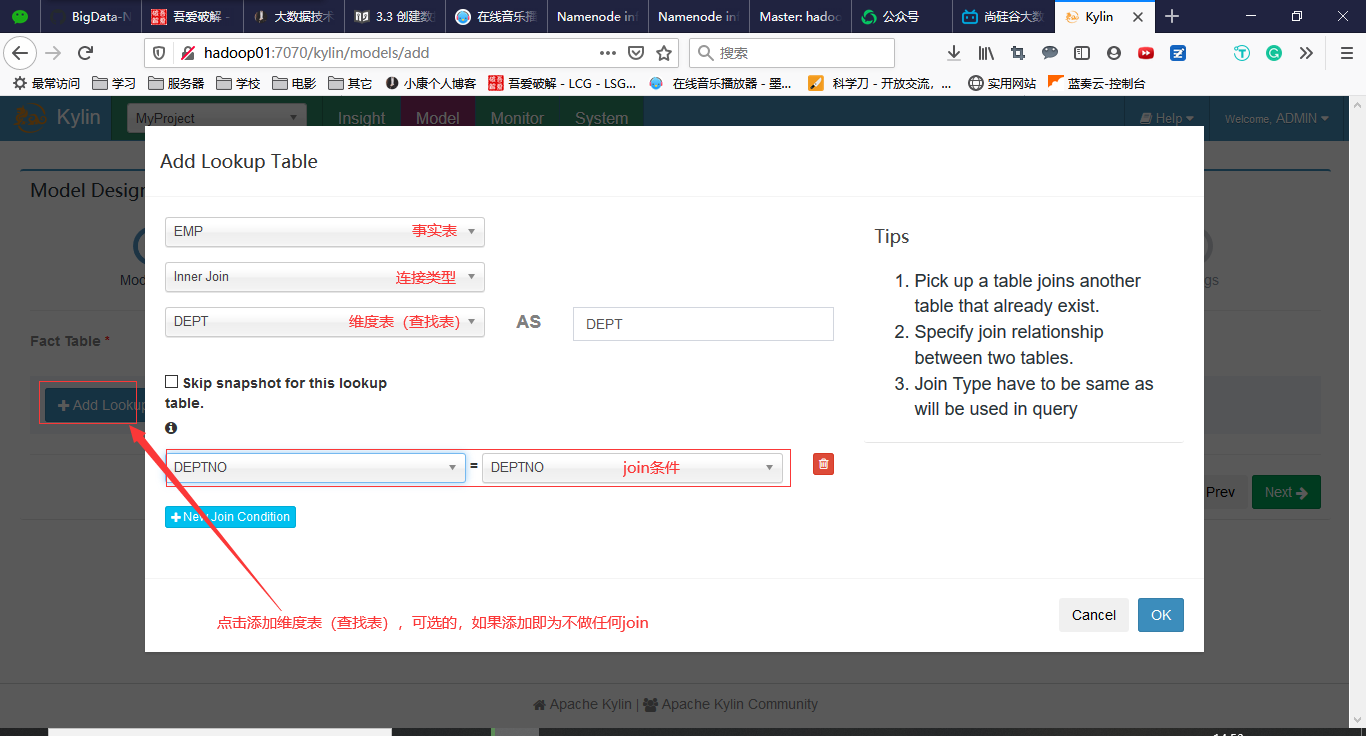Click the address bar URL hadoop01:7070
The height and width of the screenshot is (736, 1366).
point(317,53)
